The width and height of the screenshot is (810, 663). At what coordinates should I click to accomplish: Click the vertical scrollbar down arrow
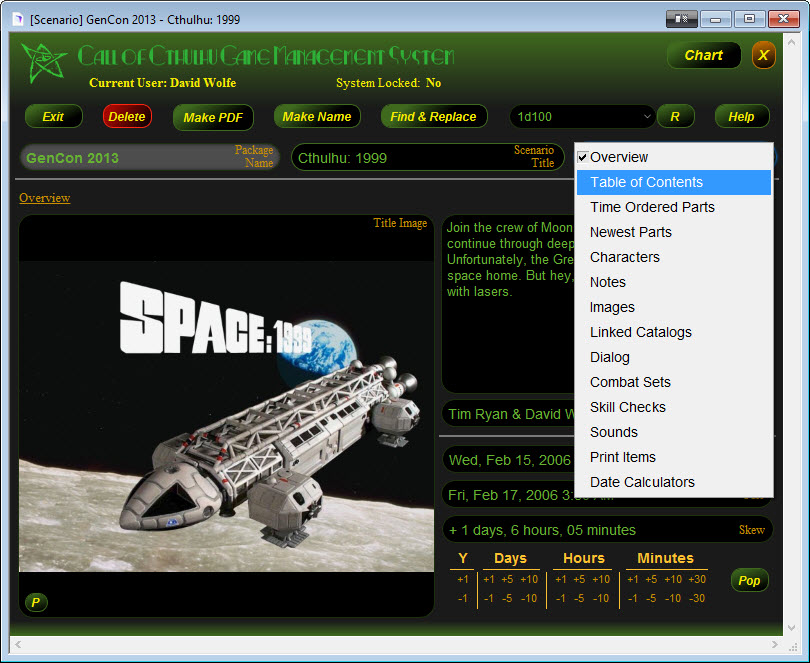pos(791,628)
